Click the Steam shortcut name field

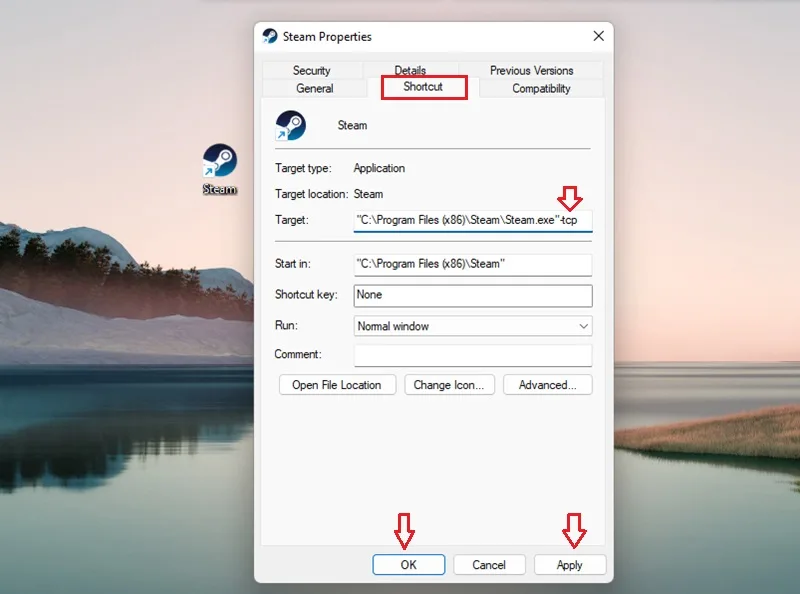pos(352,126)
